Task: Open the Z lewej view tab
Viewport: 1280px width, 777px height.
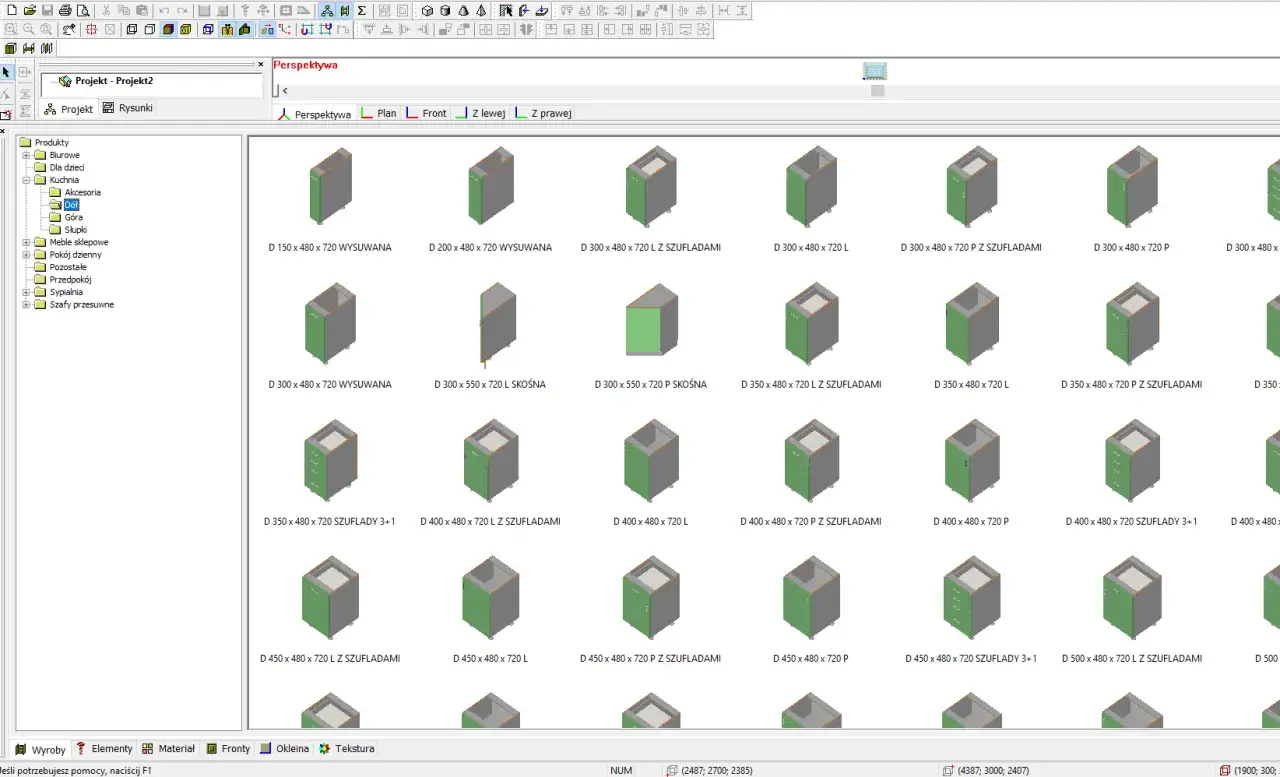Action: click(481, 113)
